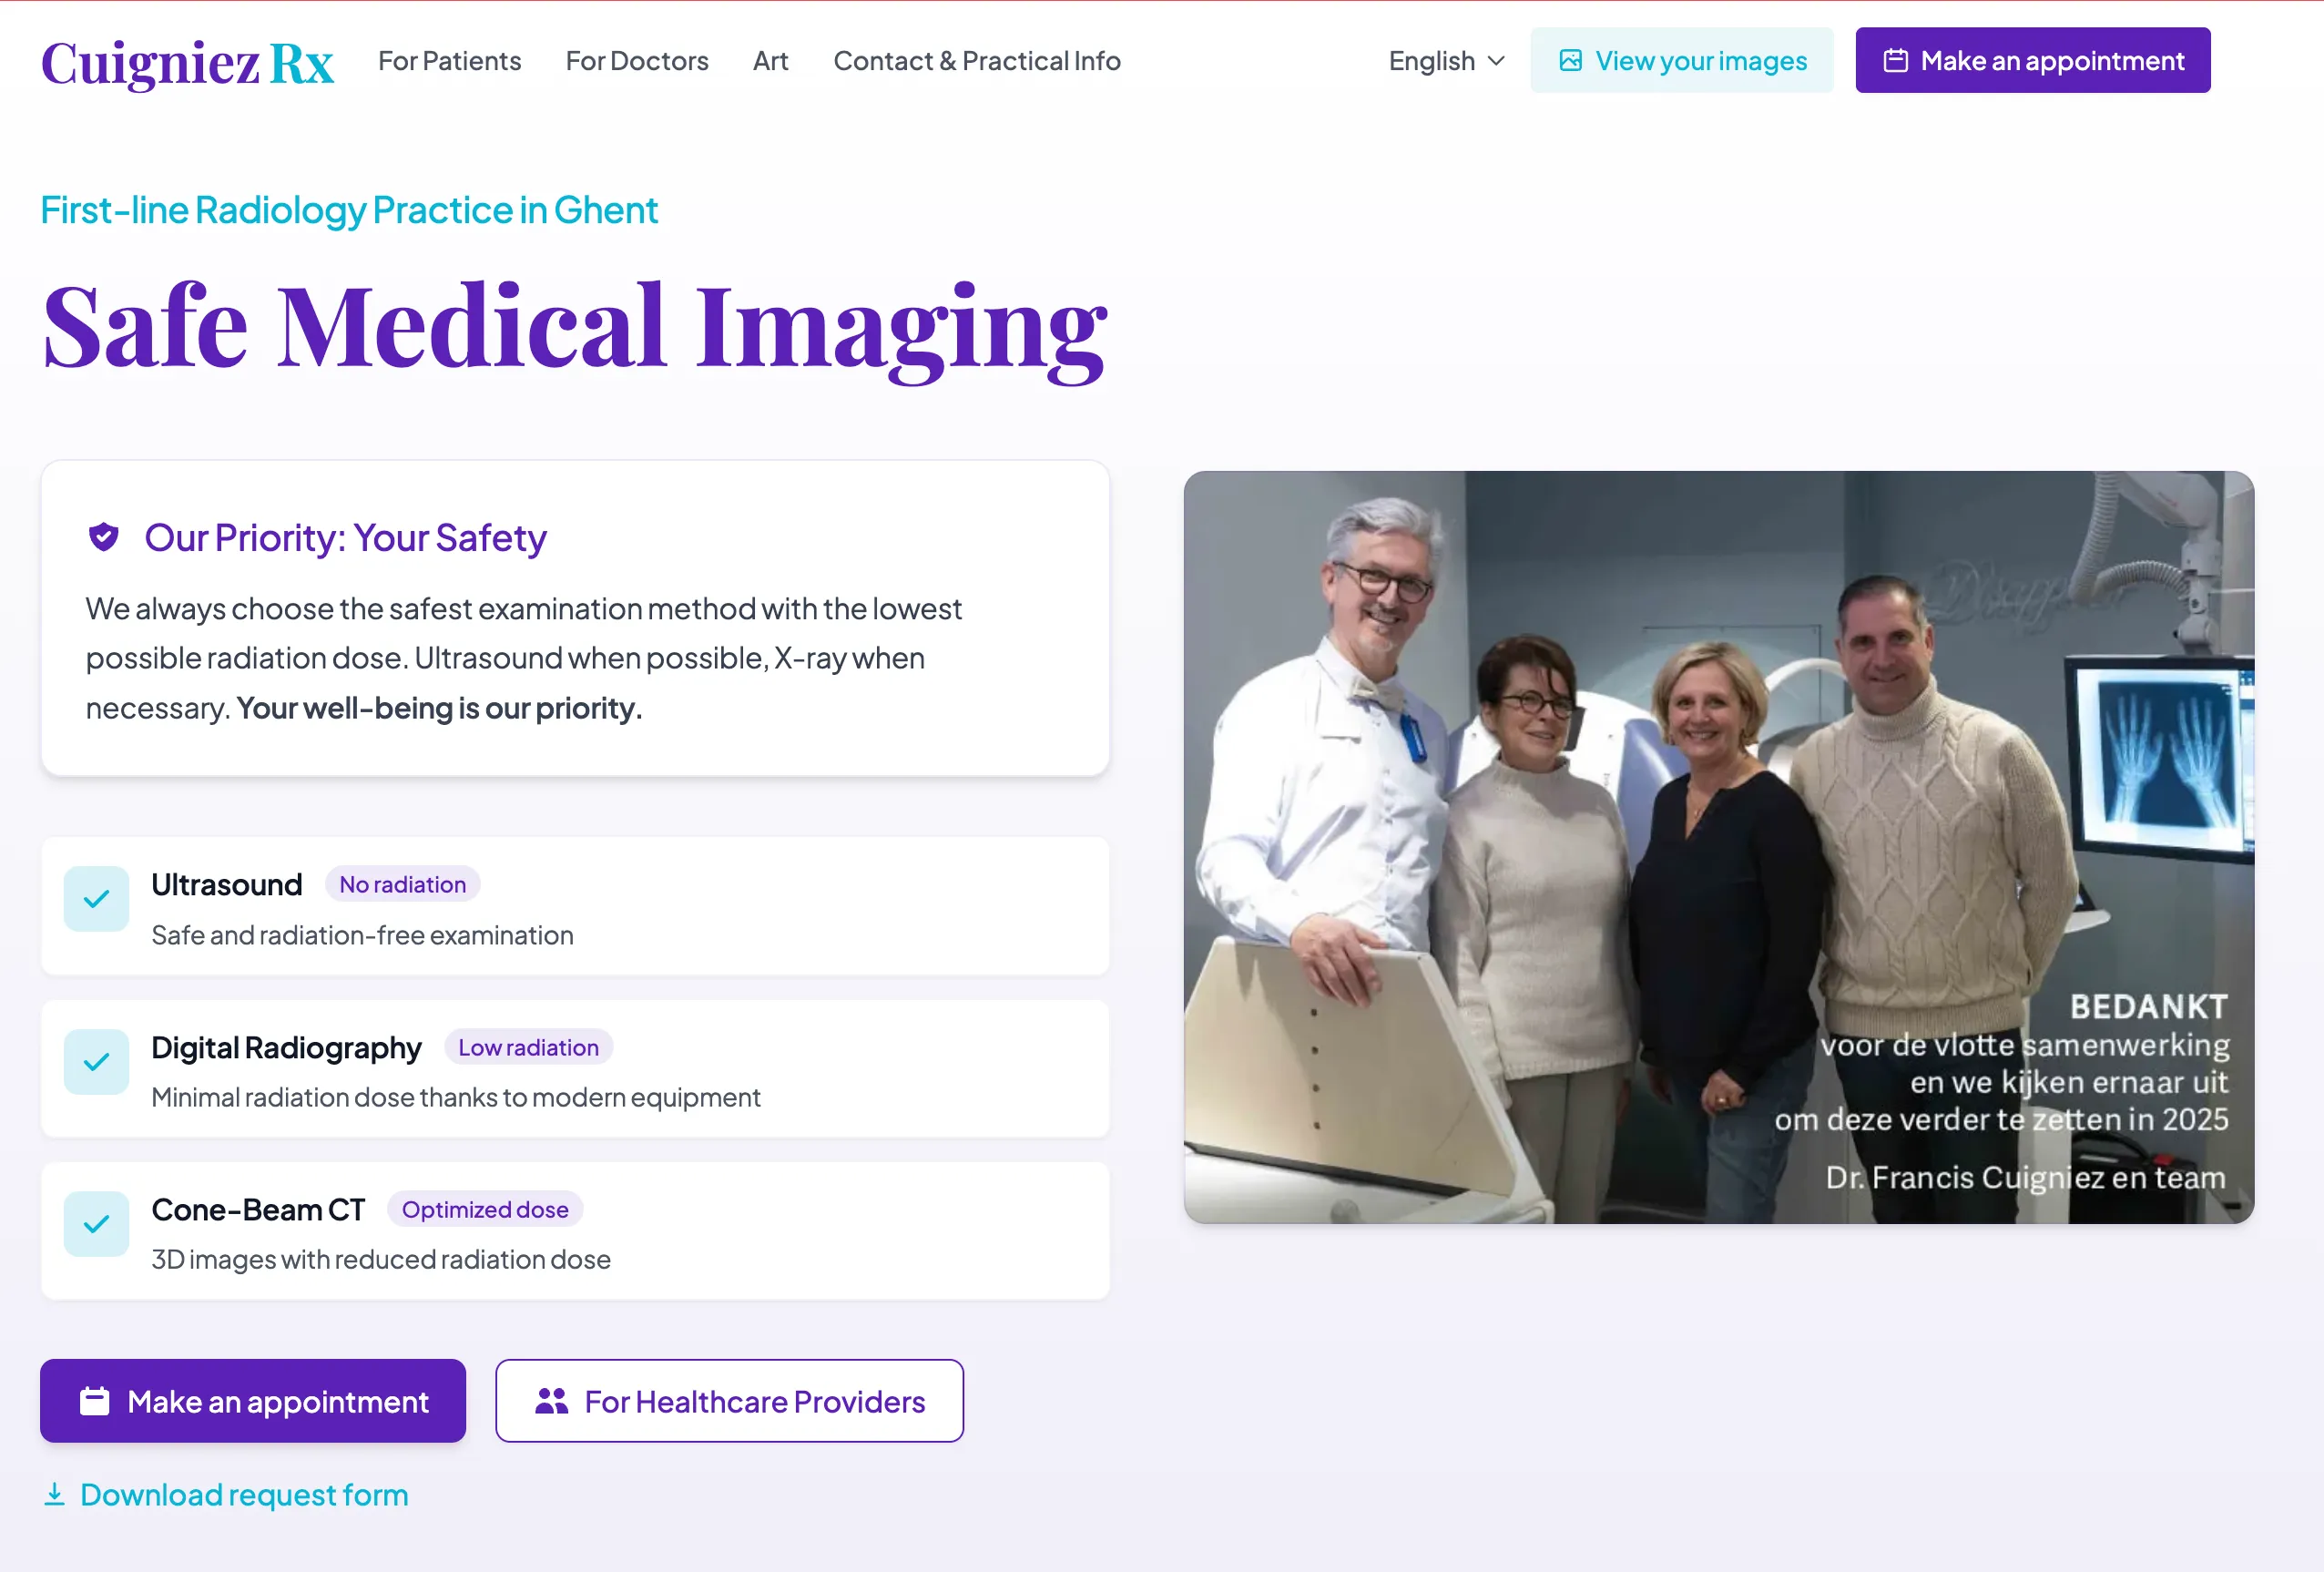Open Contact & Practical Info
2324x1572 pixels.
pos(976,61)
